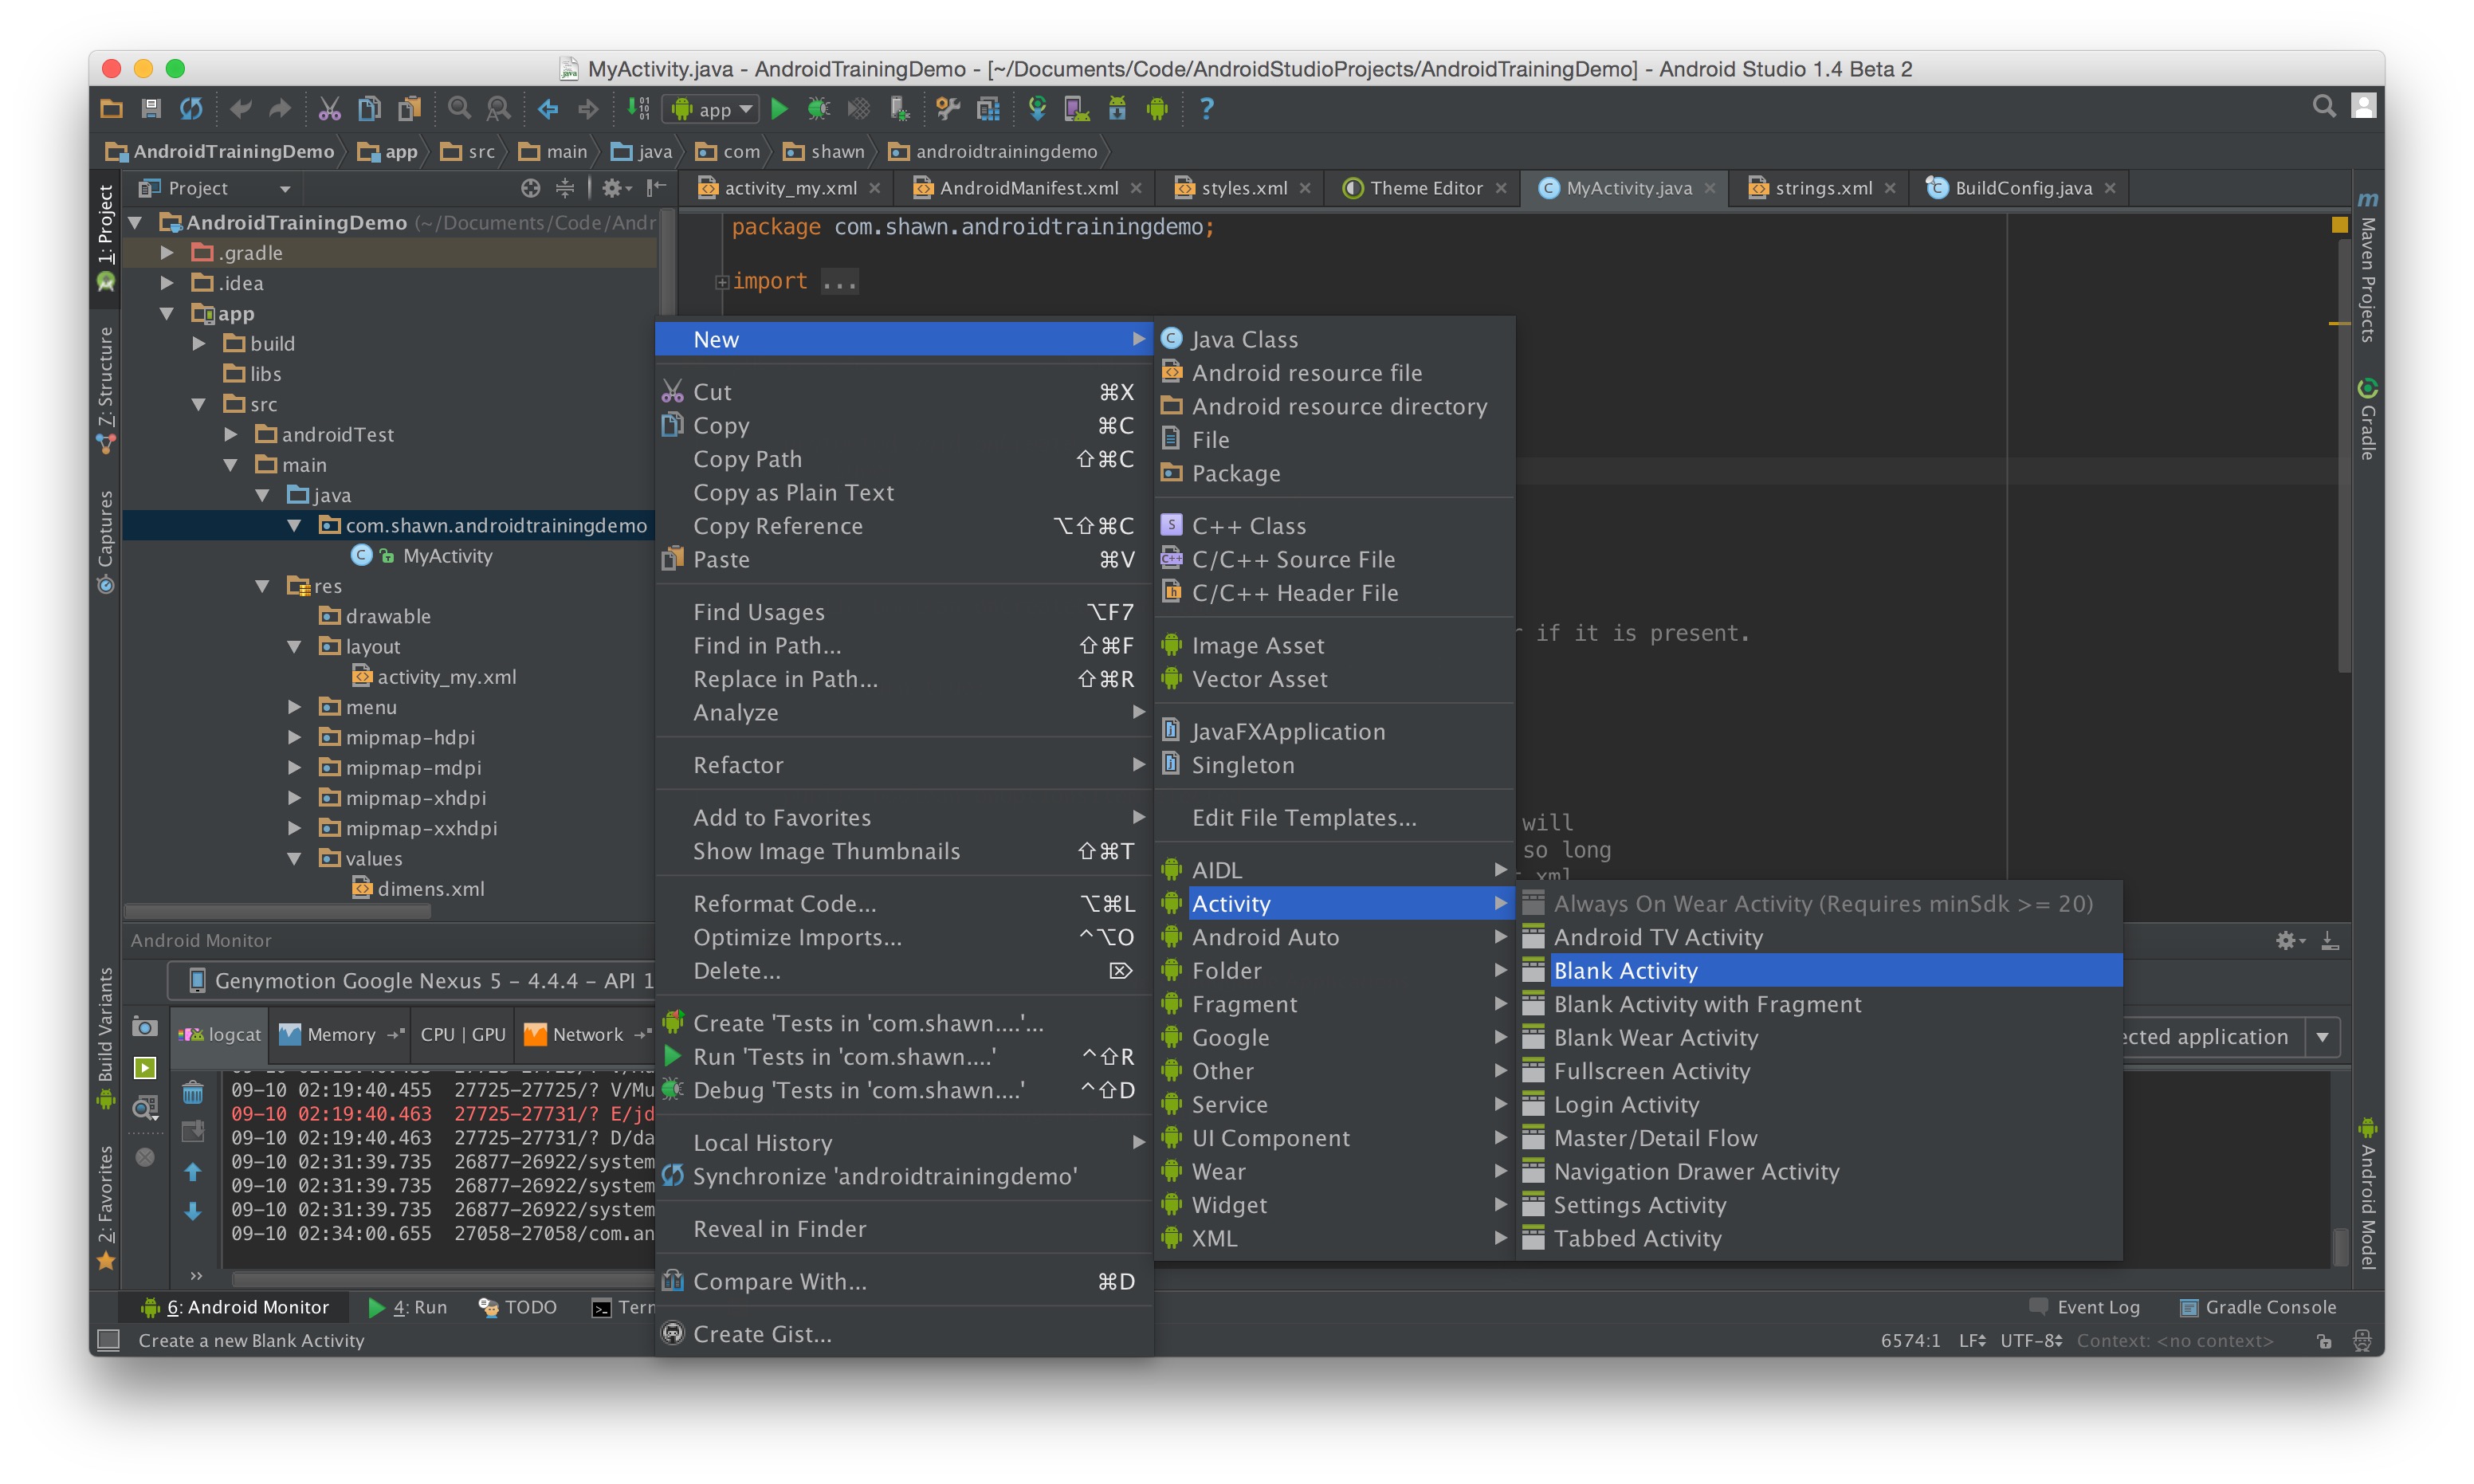Select Blank Activity with Fragment

pos(1818,1004)
